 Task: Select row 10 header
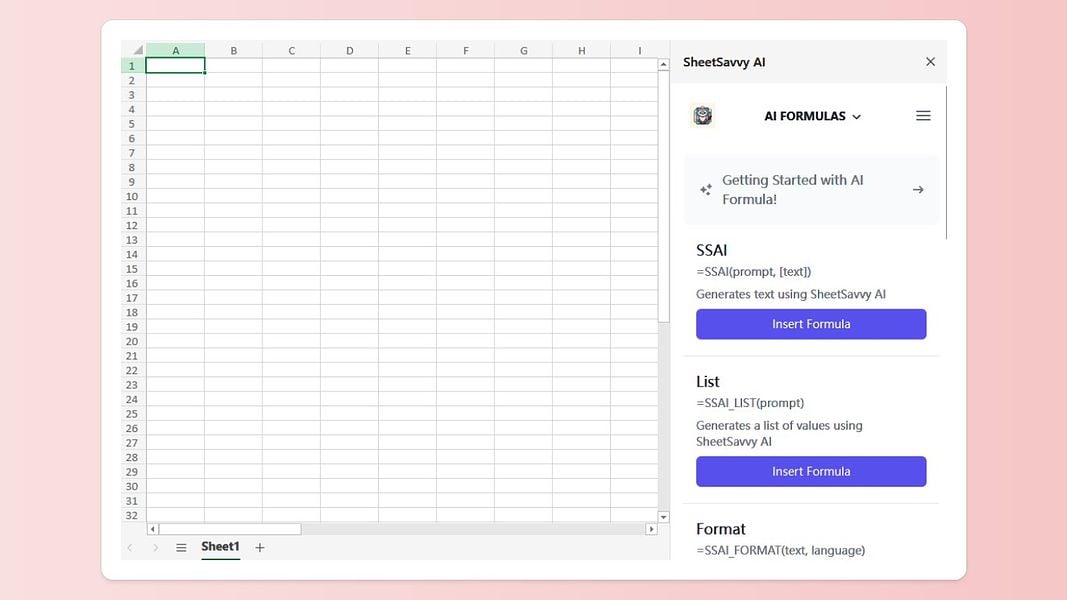(133, 197)
